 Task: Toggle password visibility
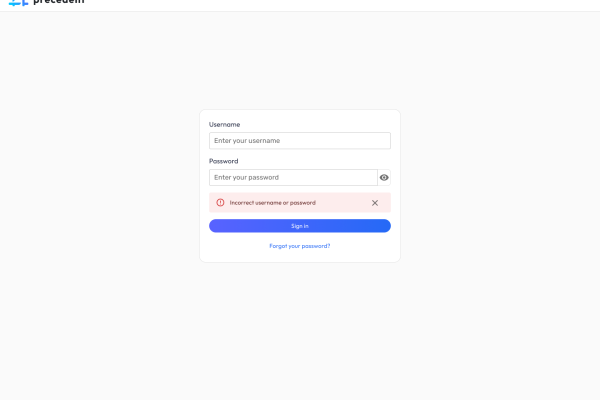pos(384,177)
